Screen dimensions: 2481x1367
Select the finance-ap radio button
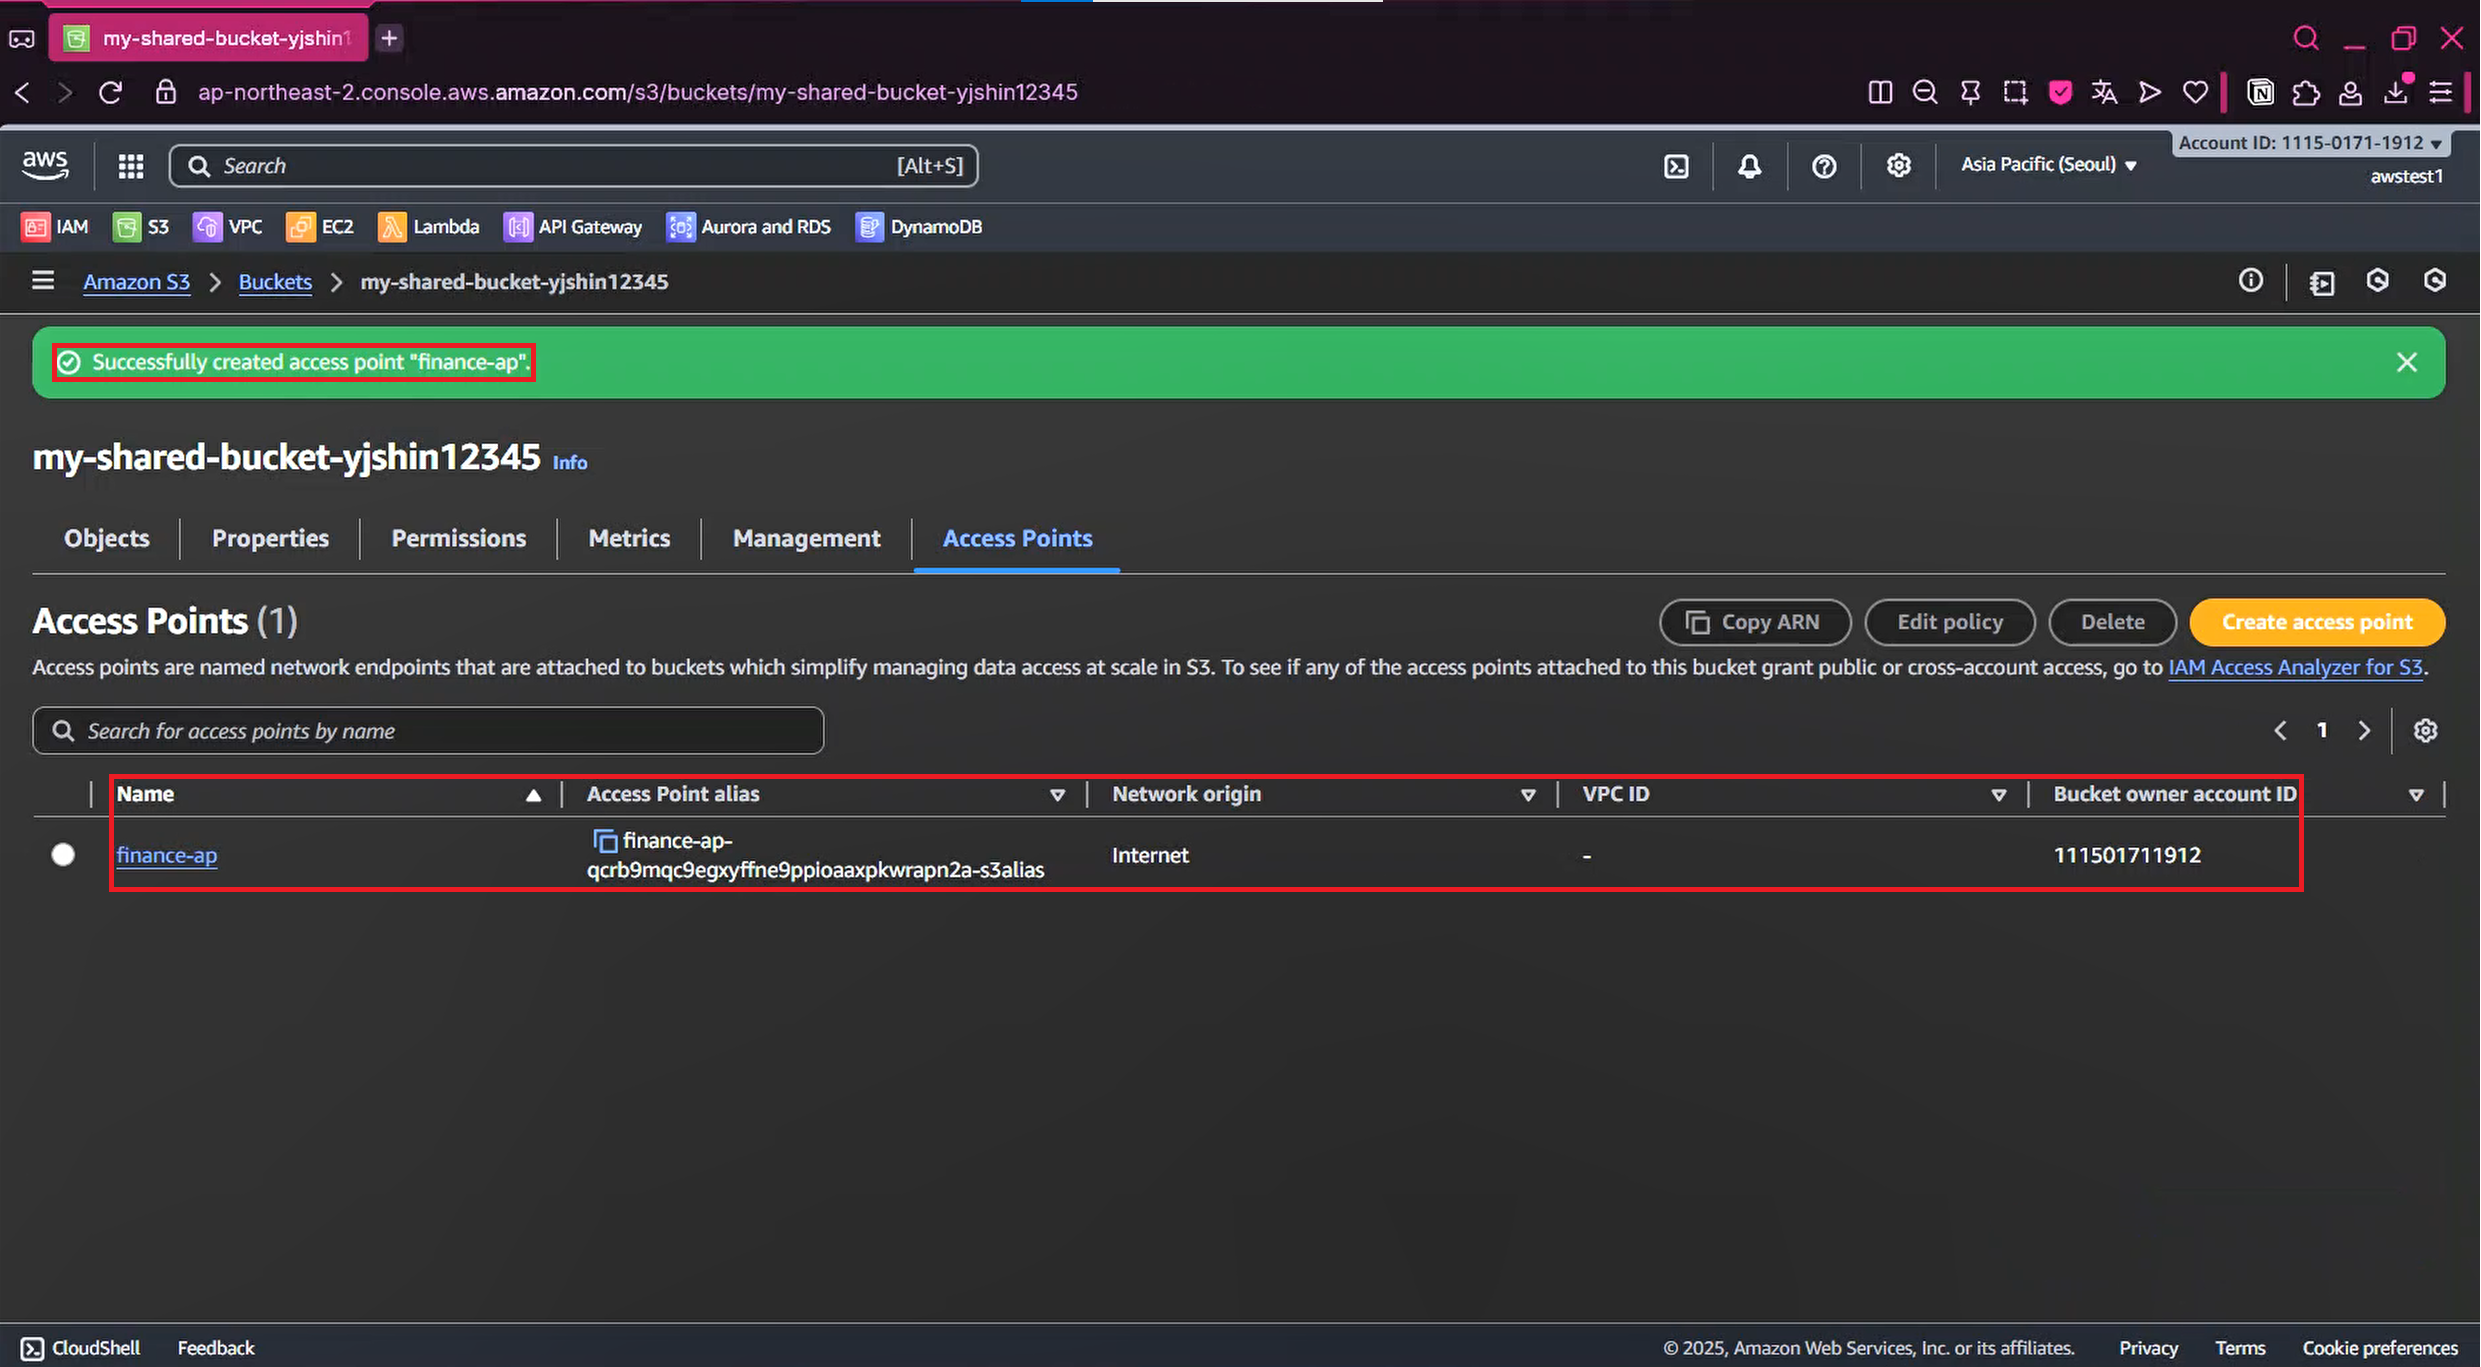[x=63, y=855]
